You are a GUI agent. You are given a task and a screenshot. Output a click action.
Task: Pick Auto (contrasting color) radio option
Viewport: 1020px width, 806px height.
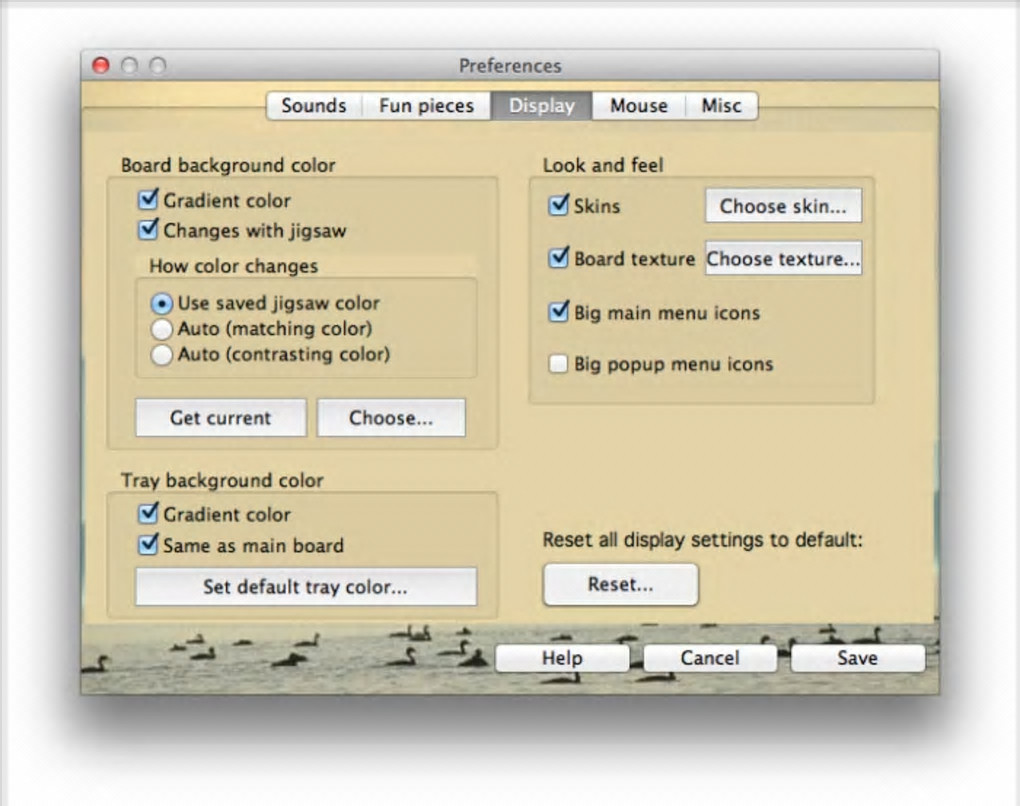pos(162,355)
